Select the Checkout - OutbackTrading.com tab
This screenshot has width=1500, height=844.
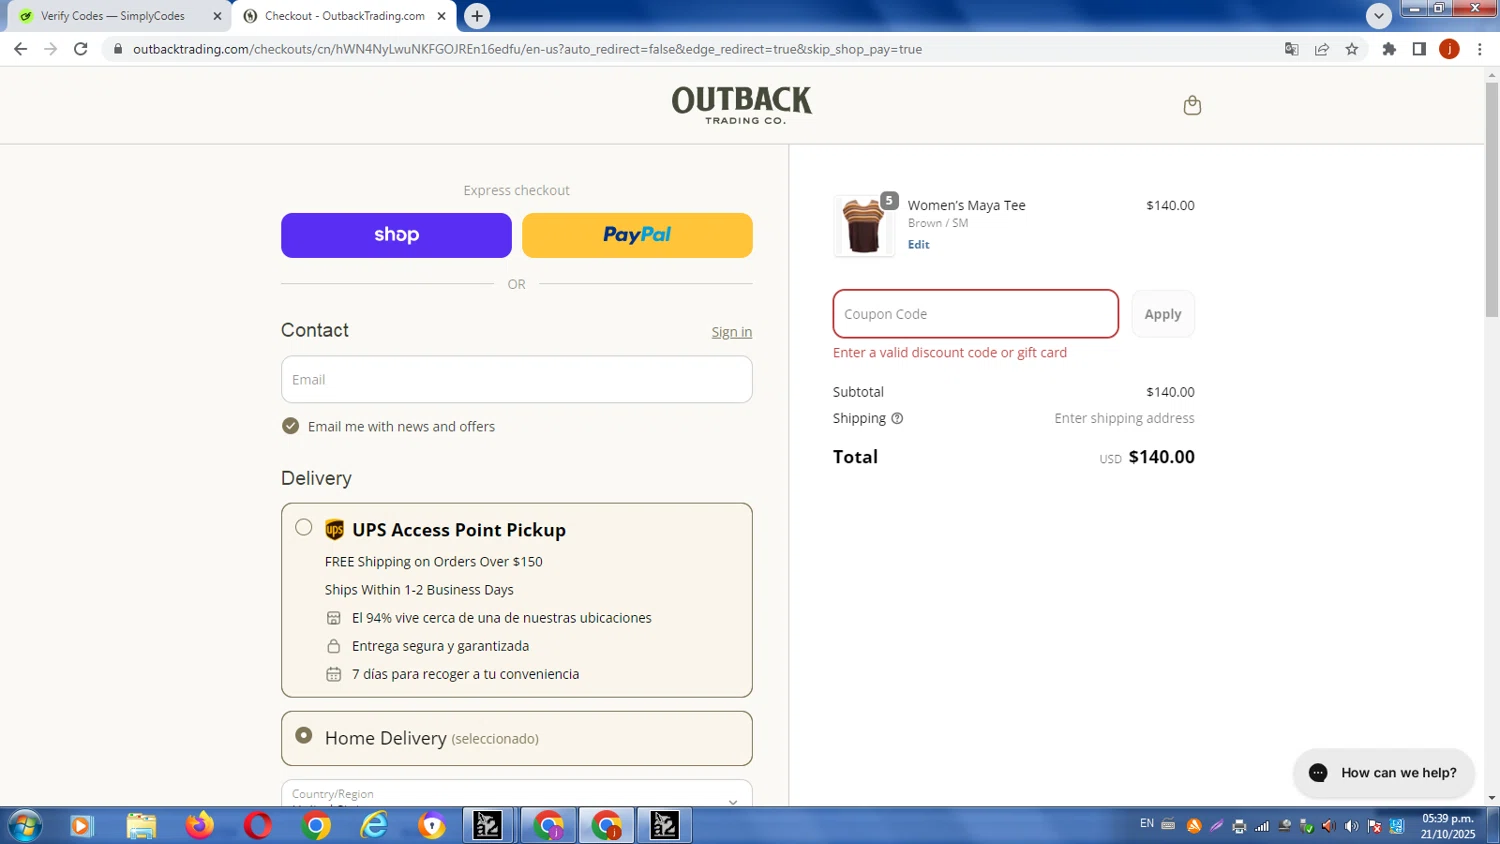click(344, 16)
